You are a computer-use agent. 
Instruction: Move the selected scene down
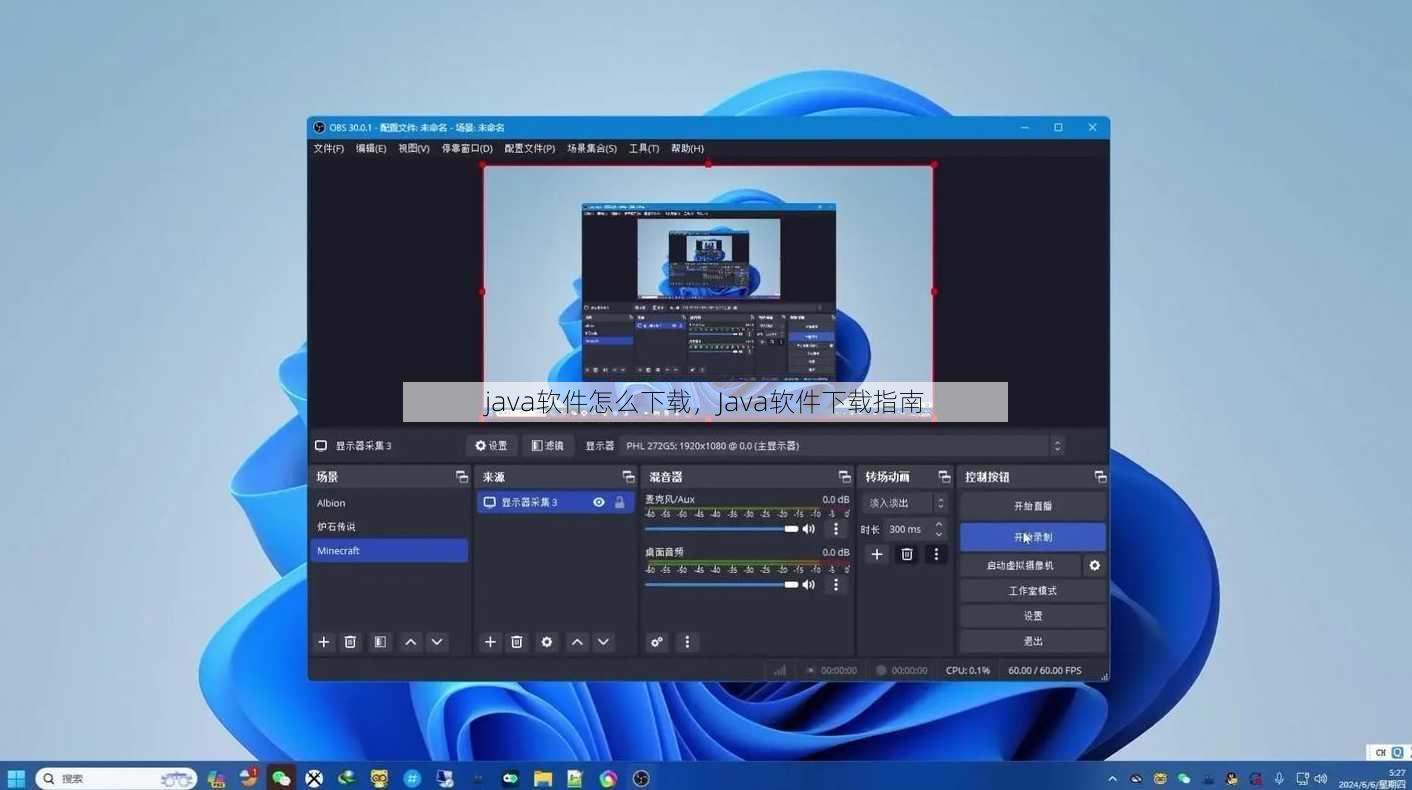pos(437,642)
